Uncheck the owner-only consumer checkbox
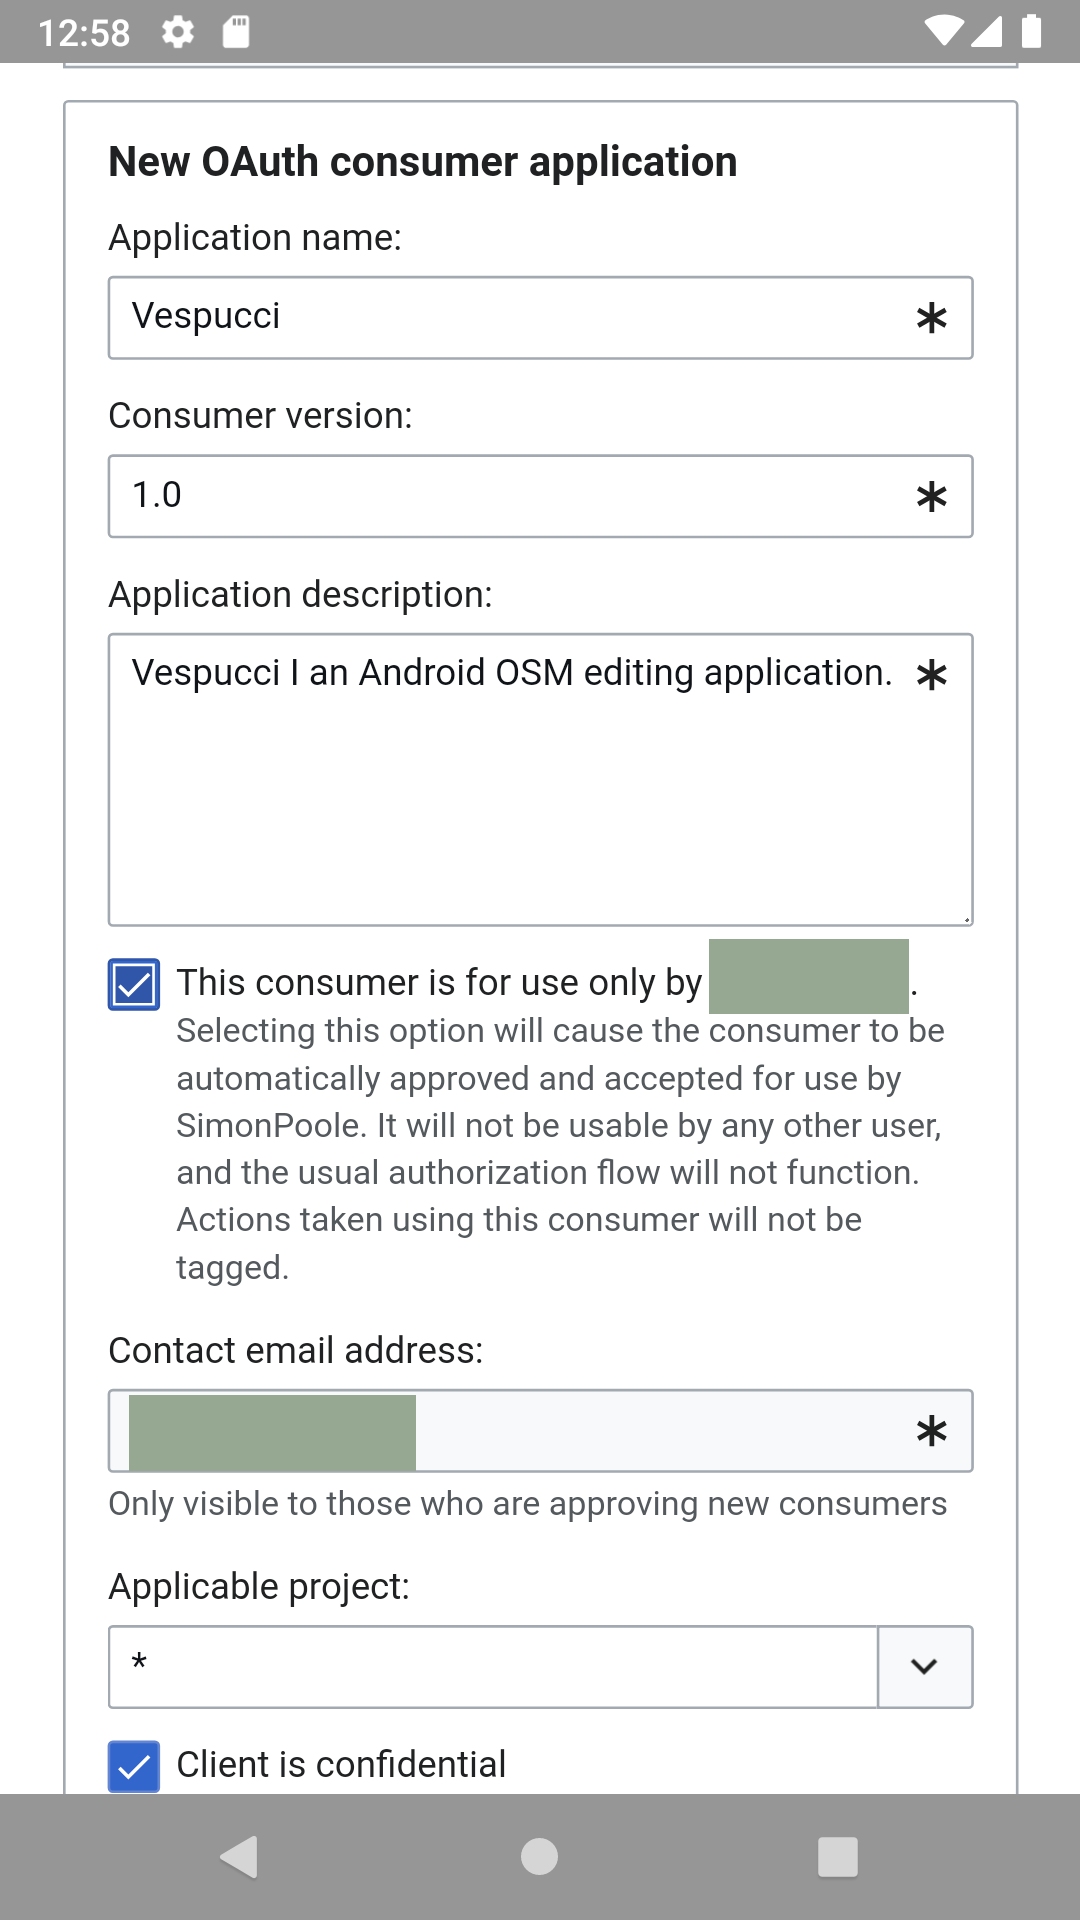 click(134, 985)
